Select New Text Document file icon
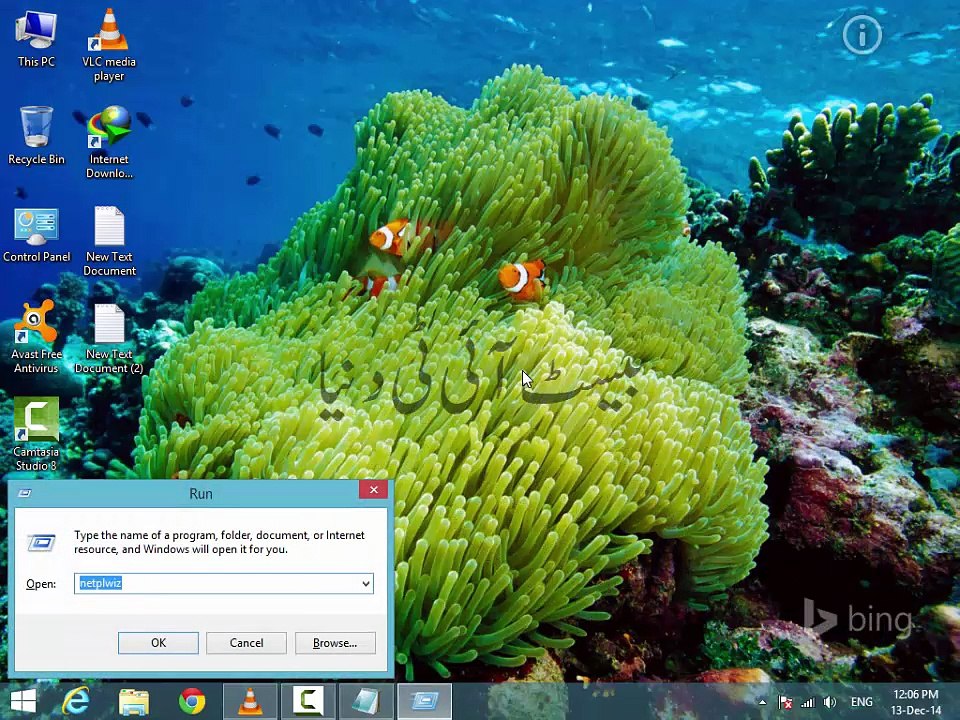This screenshot has width=960, height=720. (109, 241)
